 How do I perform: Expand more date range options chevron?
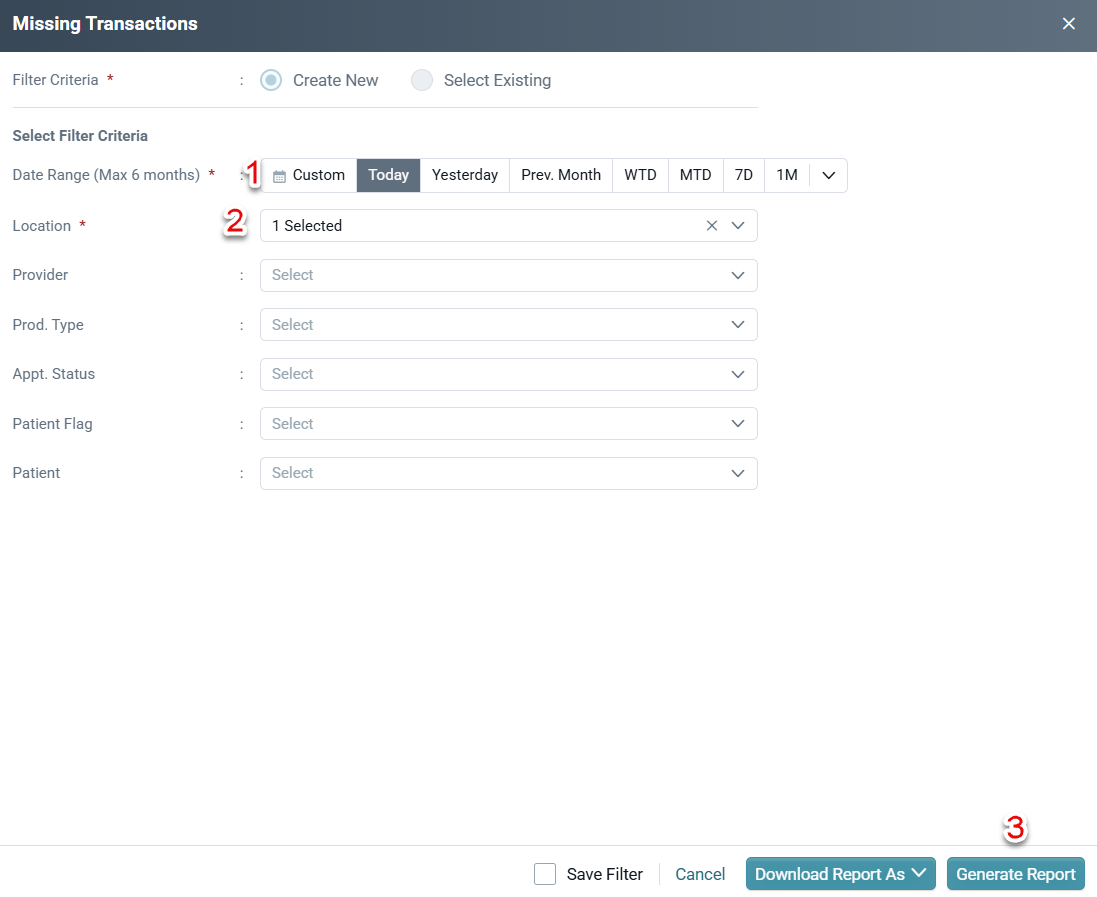[x=828, y=175]
